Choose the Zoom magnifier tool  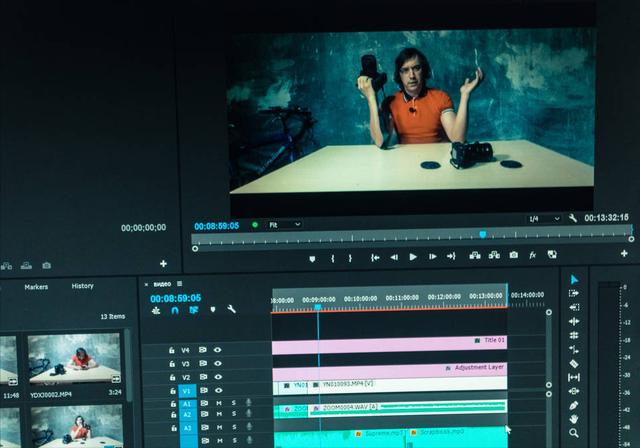click(574, 433)
